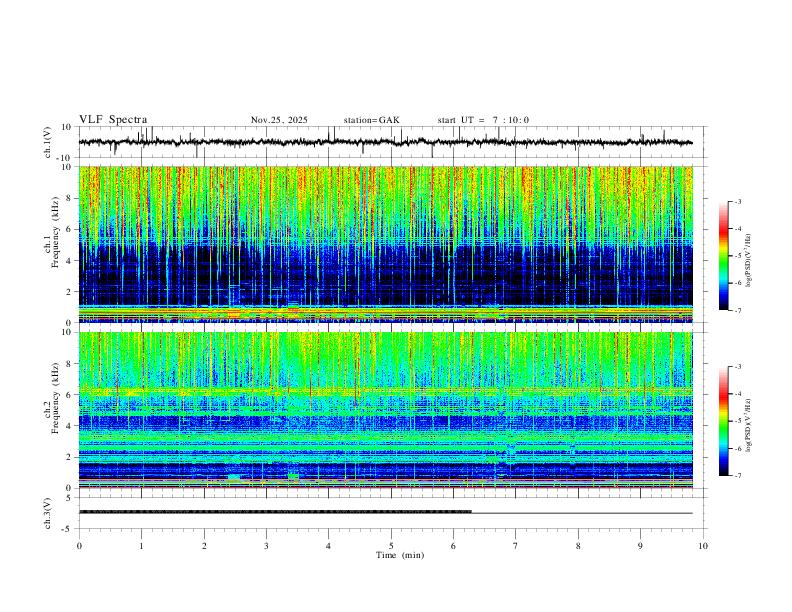Click the '-3' value on ch.1 color bar
The height and width of the screenshot is (612, 792).
(737, 201)
